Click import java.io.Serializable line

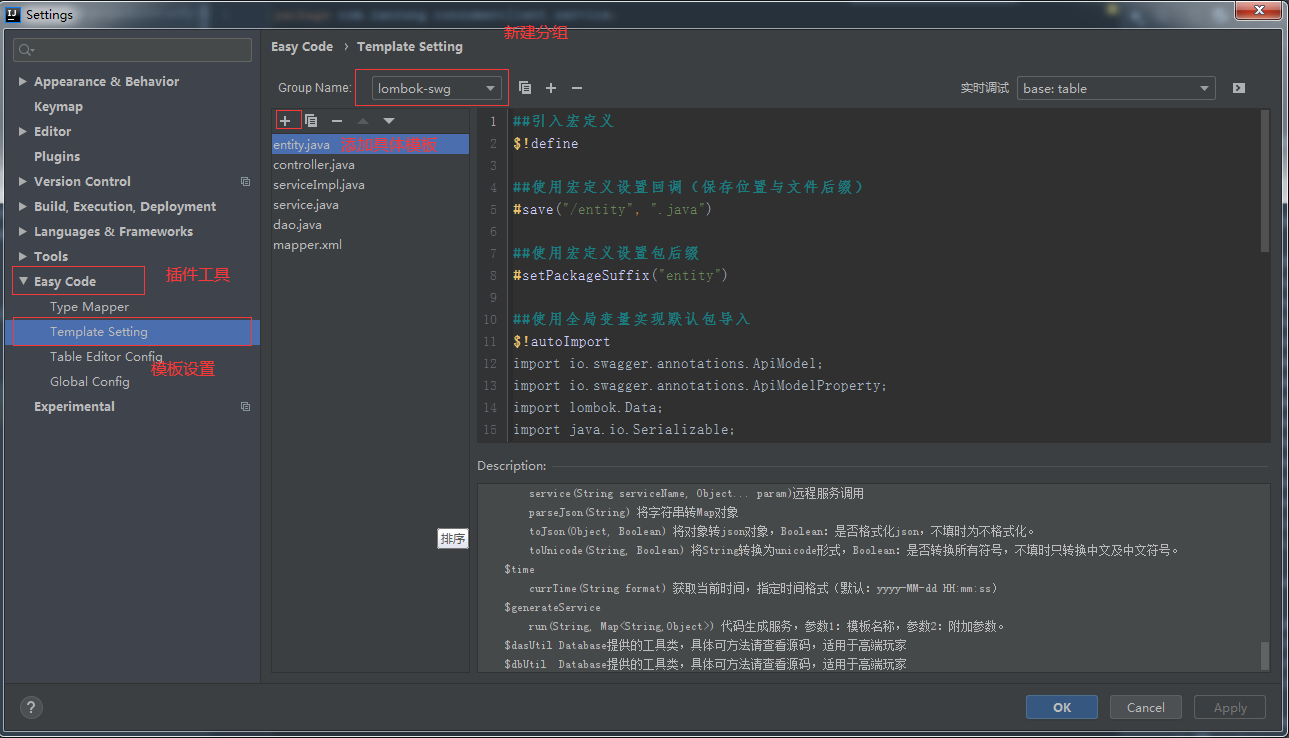(624, 430)
